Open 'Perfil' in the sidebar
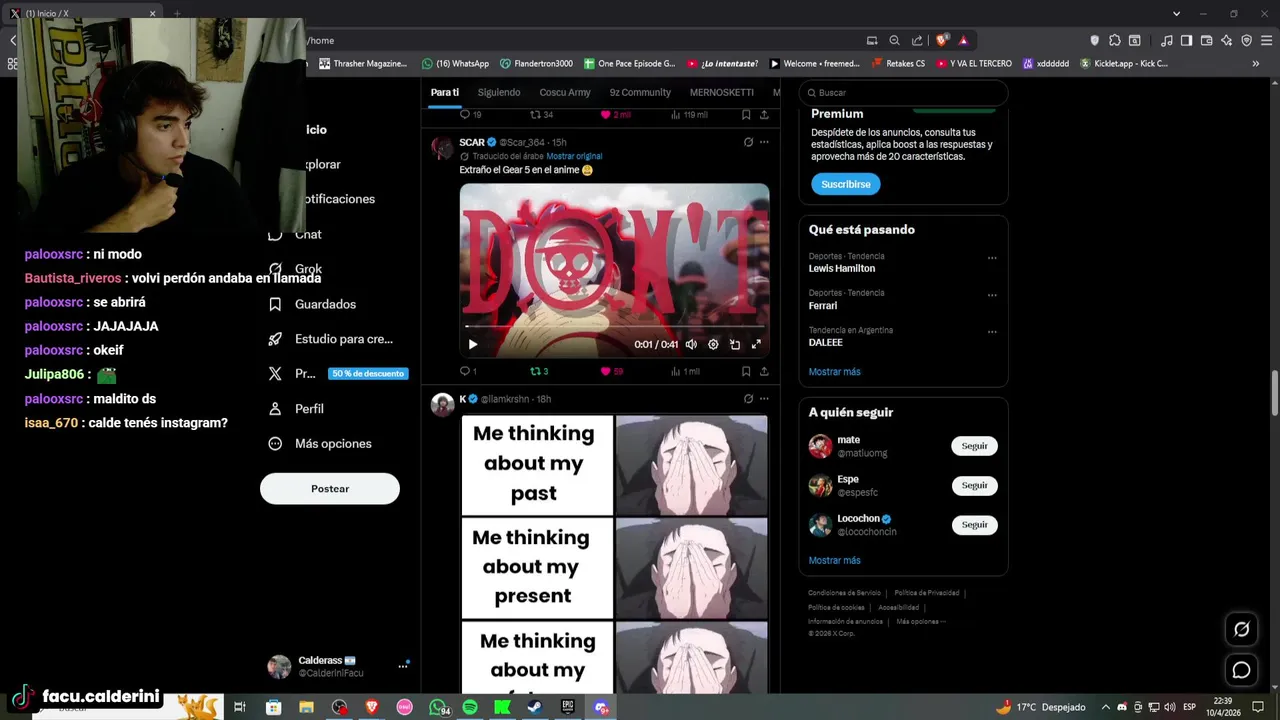This screenshot has width=1280, height=720. click(296, 408)
